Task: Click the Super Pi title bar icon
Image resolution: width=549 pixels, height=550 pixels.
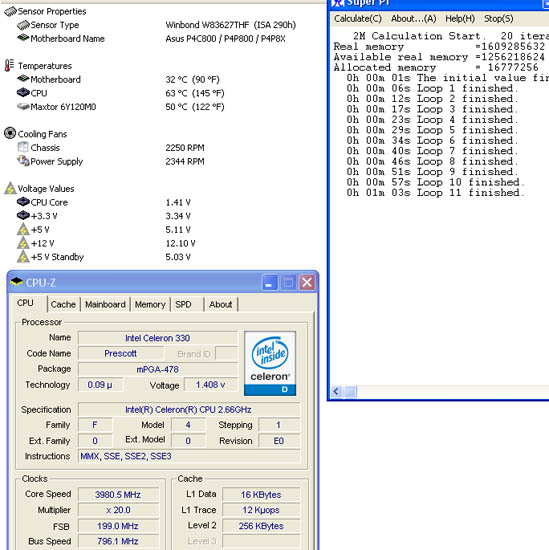Action: pos(338,3)
